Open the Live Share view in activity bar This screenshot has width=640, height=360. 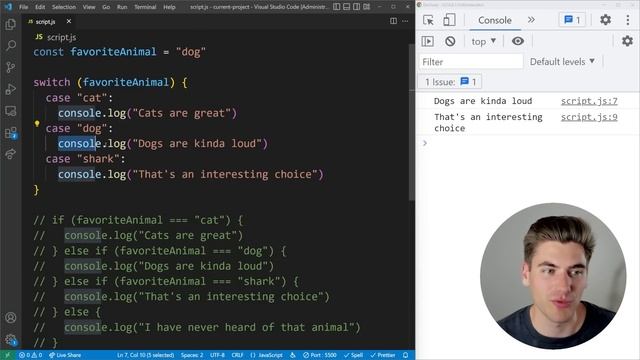click(x=11, y=154)
